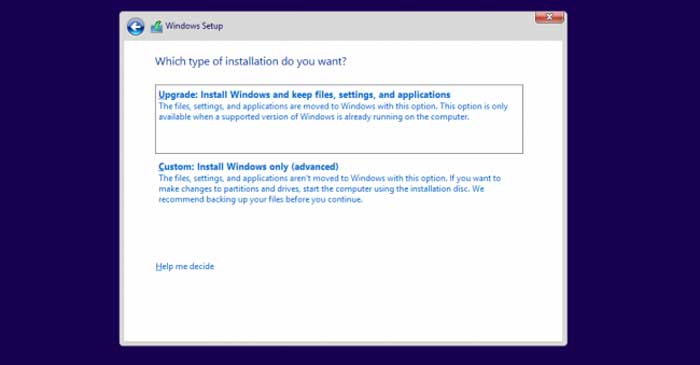The image size is (700, 365).
Task: Close the Windows Setup dialog
Action: (x=549, y=17)
